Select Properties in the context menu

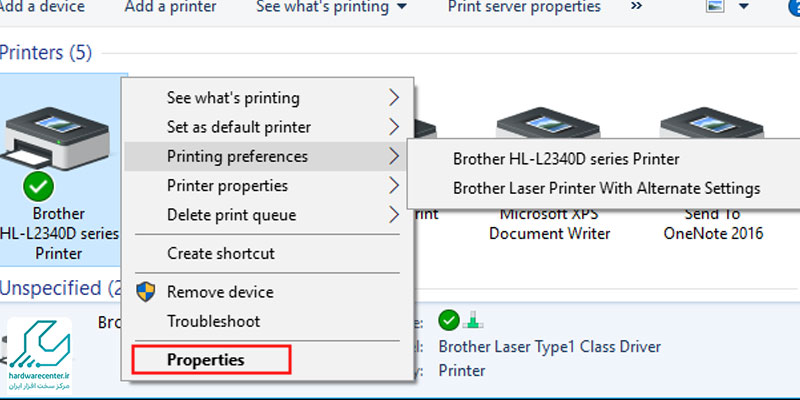pos(205,359)
